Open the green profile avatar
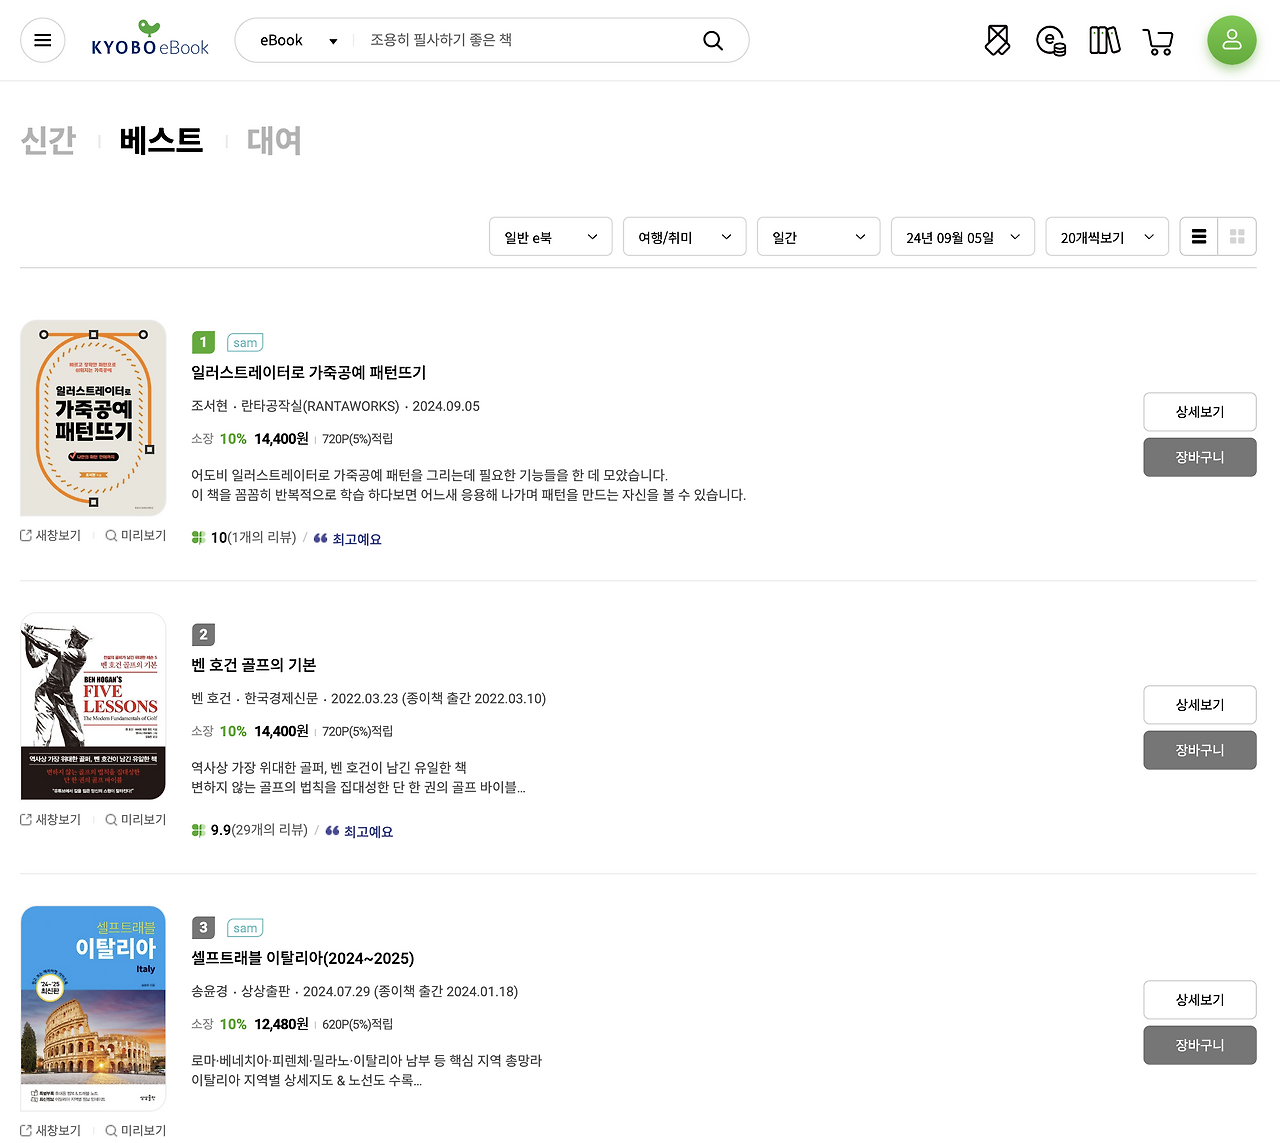This screenshot has width=1280, height=1143. coord(1232,40)
